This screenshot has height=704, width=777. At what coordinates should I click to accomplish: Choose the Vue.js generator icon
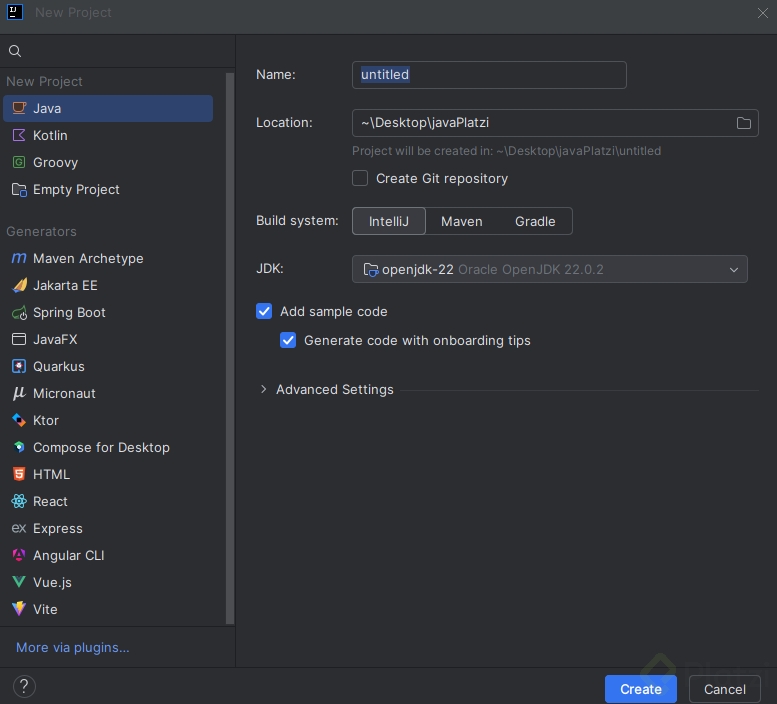pyautogui.click(x=19, y=582)
